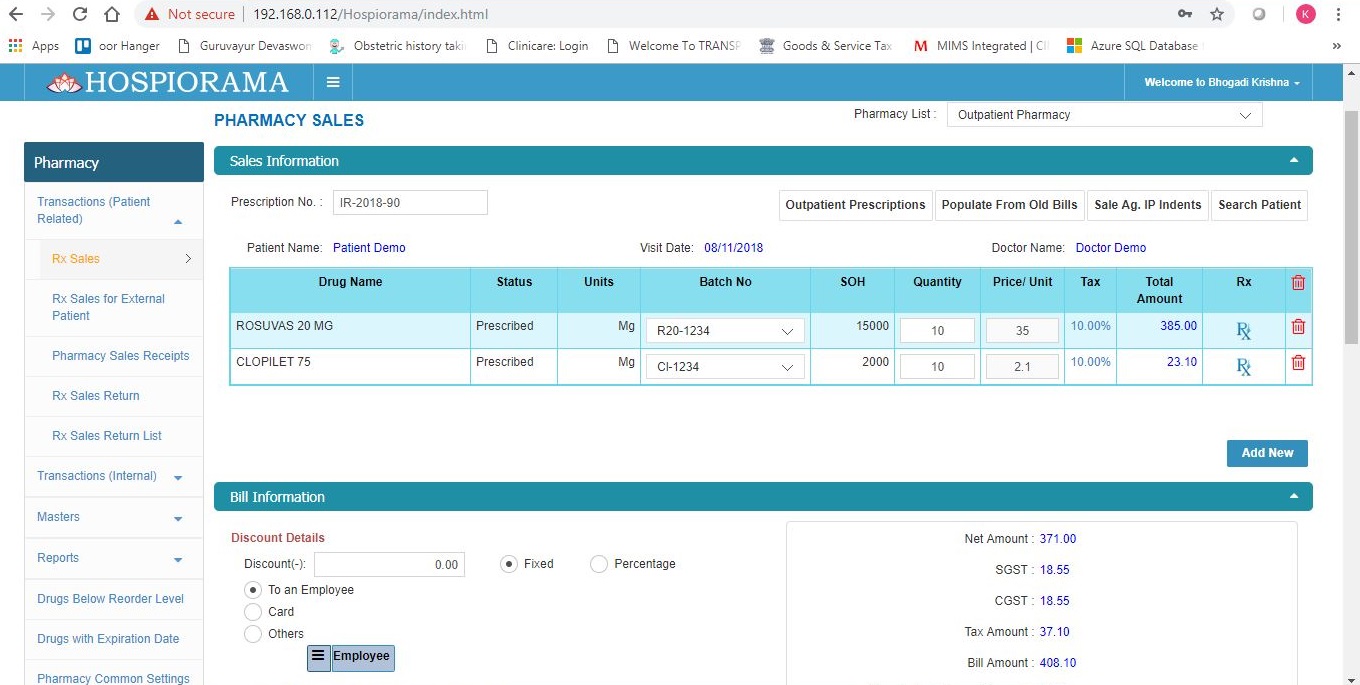Click the Not secure warning icon
The width and height of the screenshot is (1360, 685).
click(152, 14)
